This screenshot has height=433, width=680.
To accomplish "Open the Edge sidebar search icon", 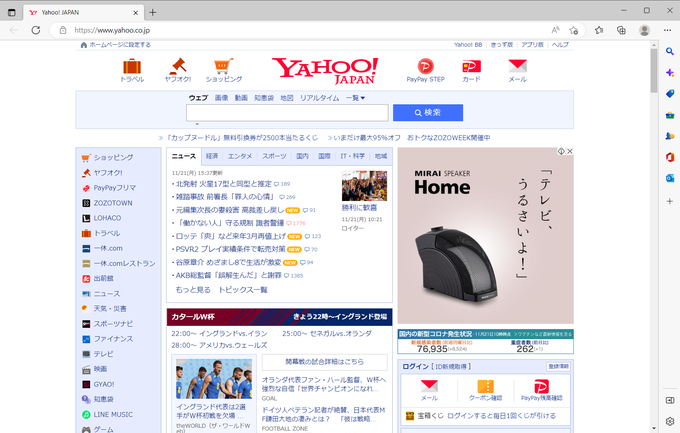I will point(670,51).
